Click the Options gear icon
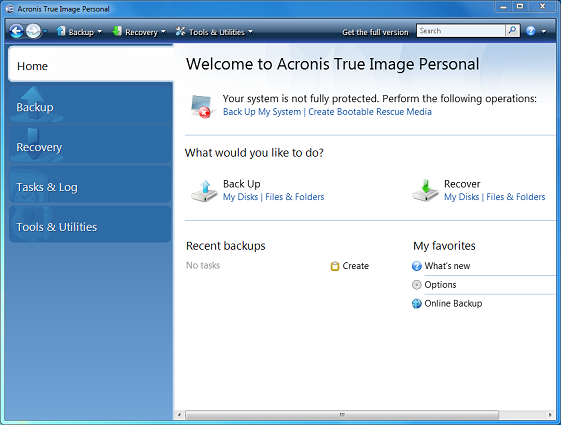 pyautogui.click(x=417, y=285)
